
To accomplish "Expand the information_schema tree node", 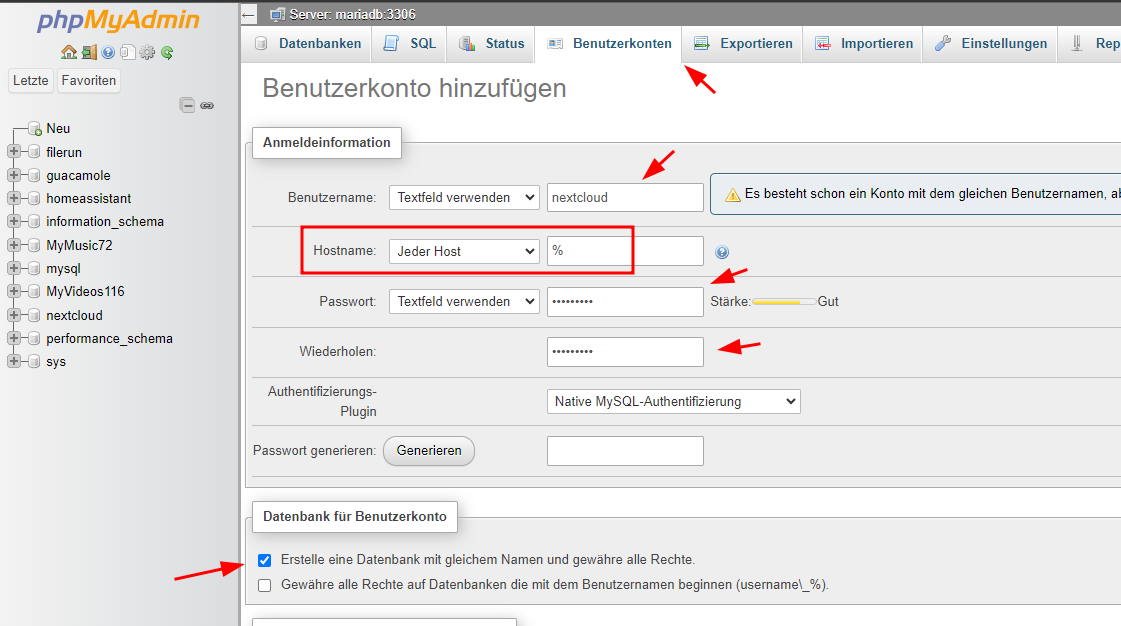I will tap(14, 222).
